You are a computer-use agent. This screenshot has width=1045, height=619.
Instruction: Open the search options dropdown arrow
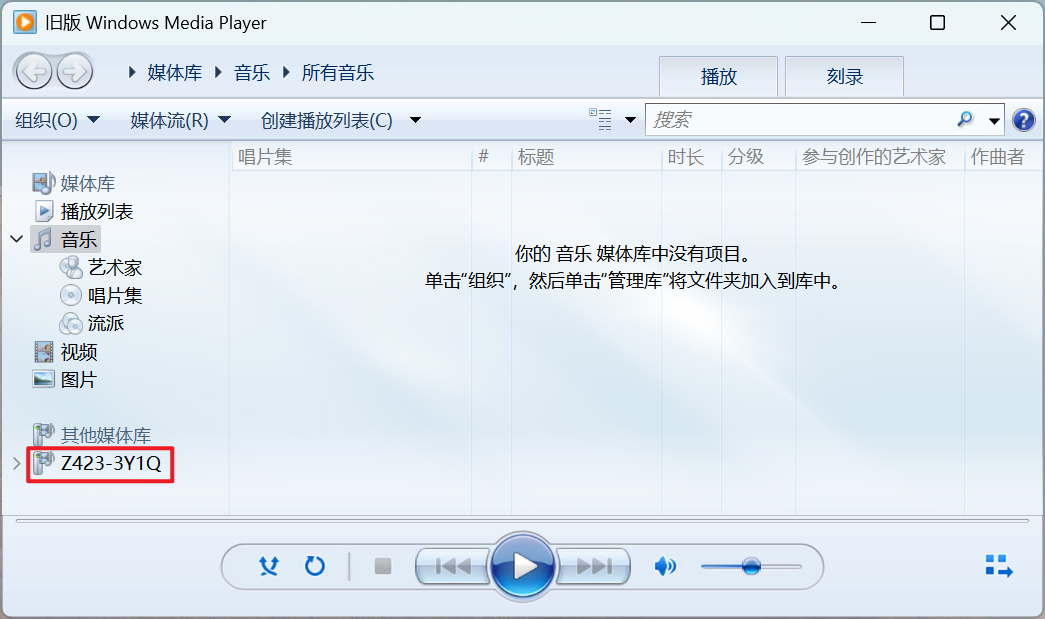994,121
